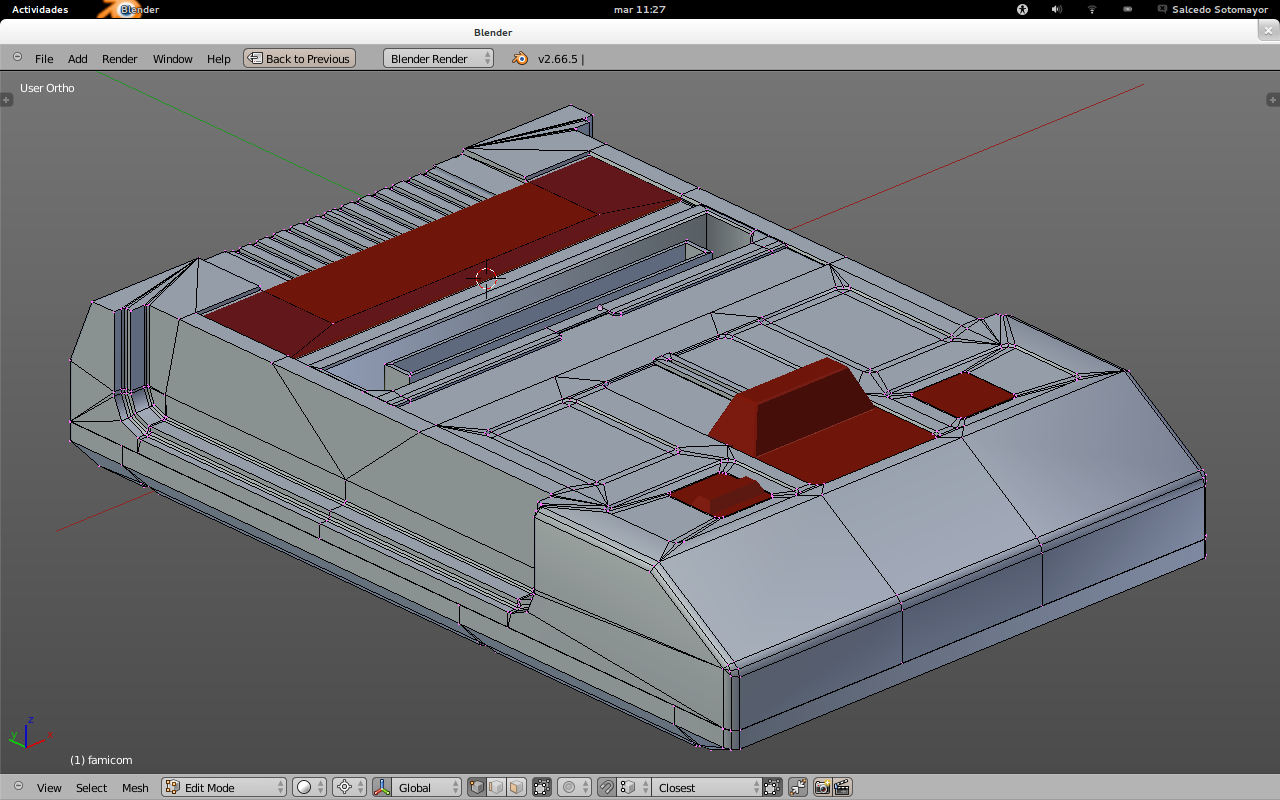Toggle limit selection to visible
The width and height of the screenshot is (1280, 800).
click(x=542, y=788)
